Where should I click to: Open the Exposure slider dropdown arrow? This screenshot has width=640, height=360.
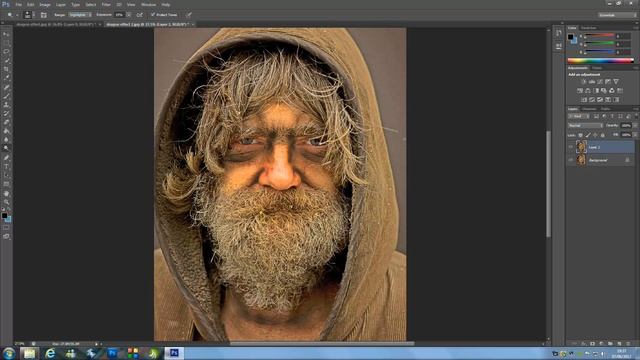point(129,15)
